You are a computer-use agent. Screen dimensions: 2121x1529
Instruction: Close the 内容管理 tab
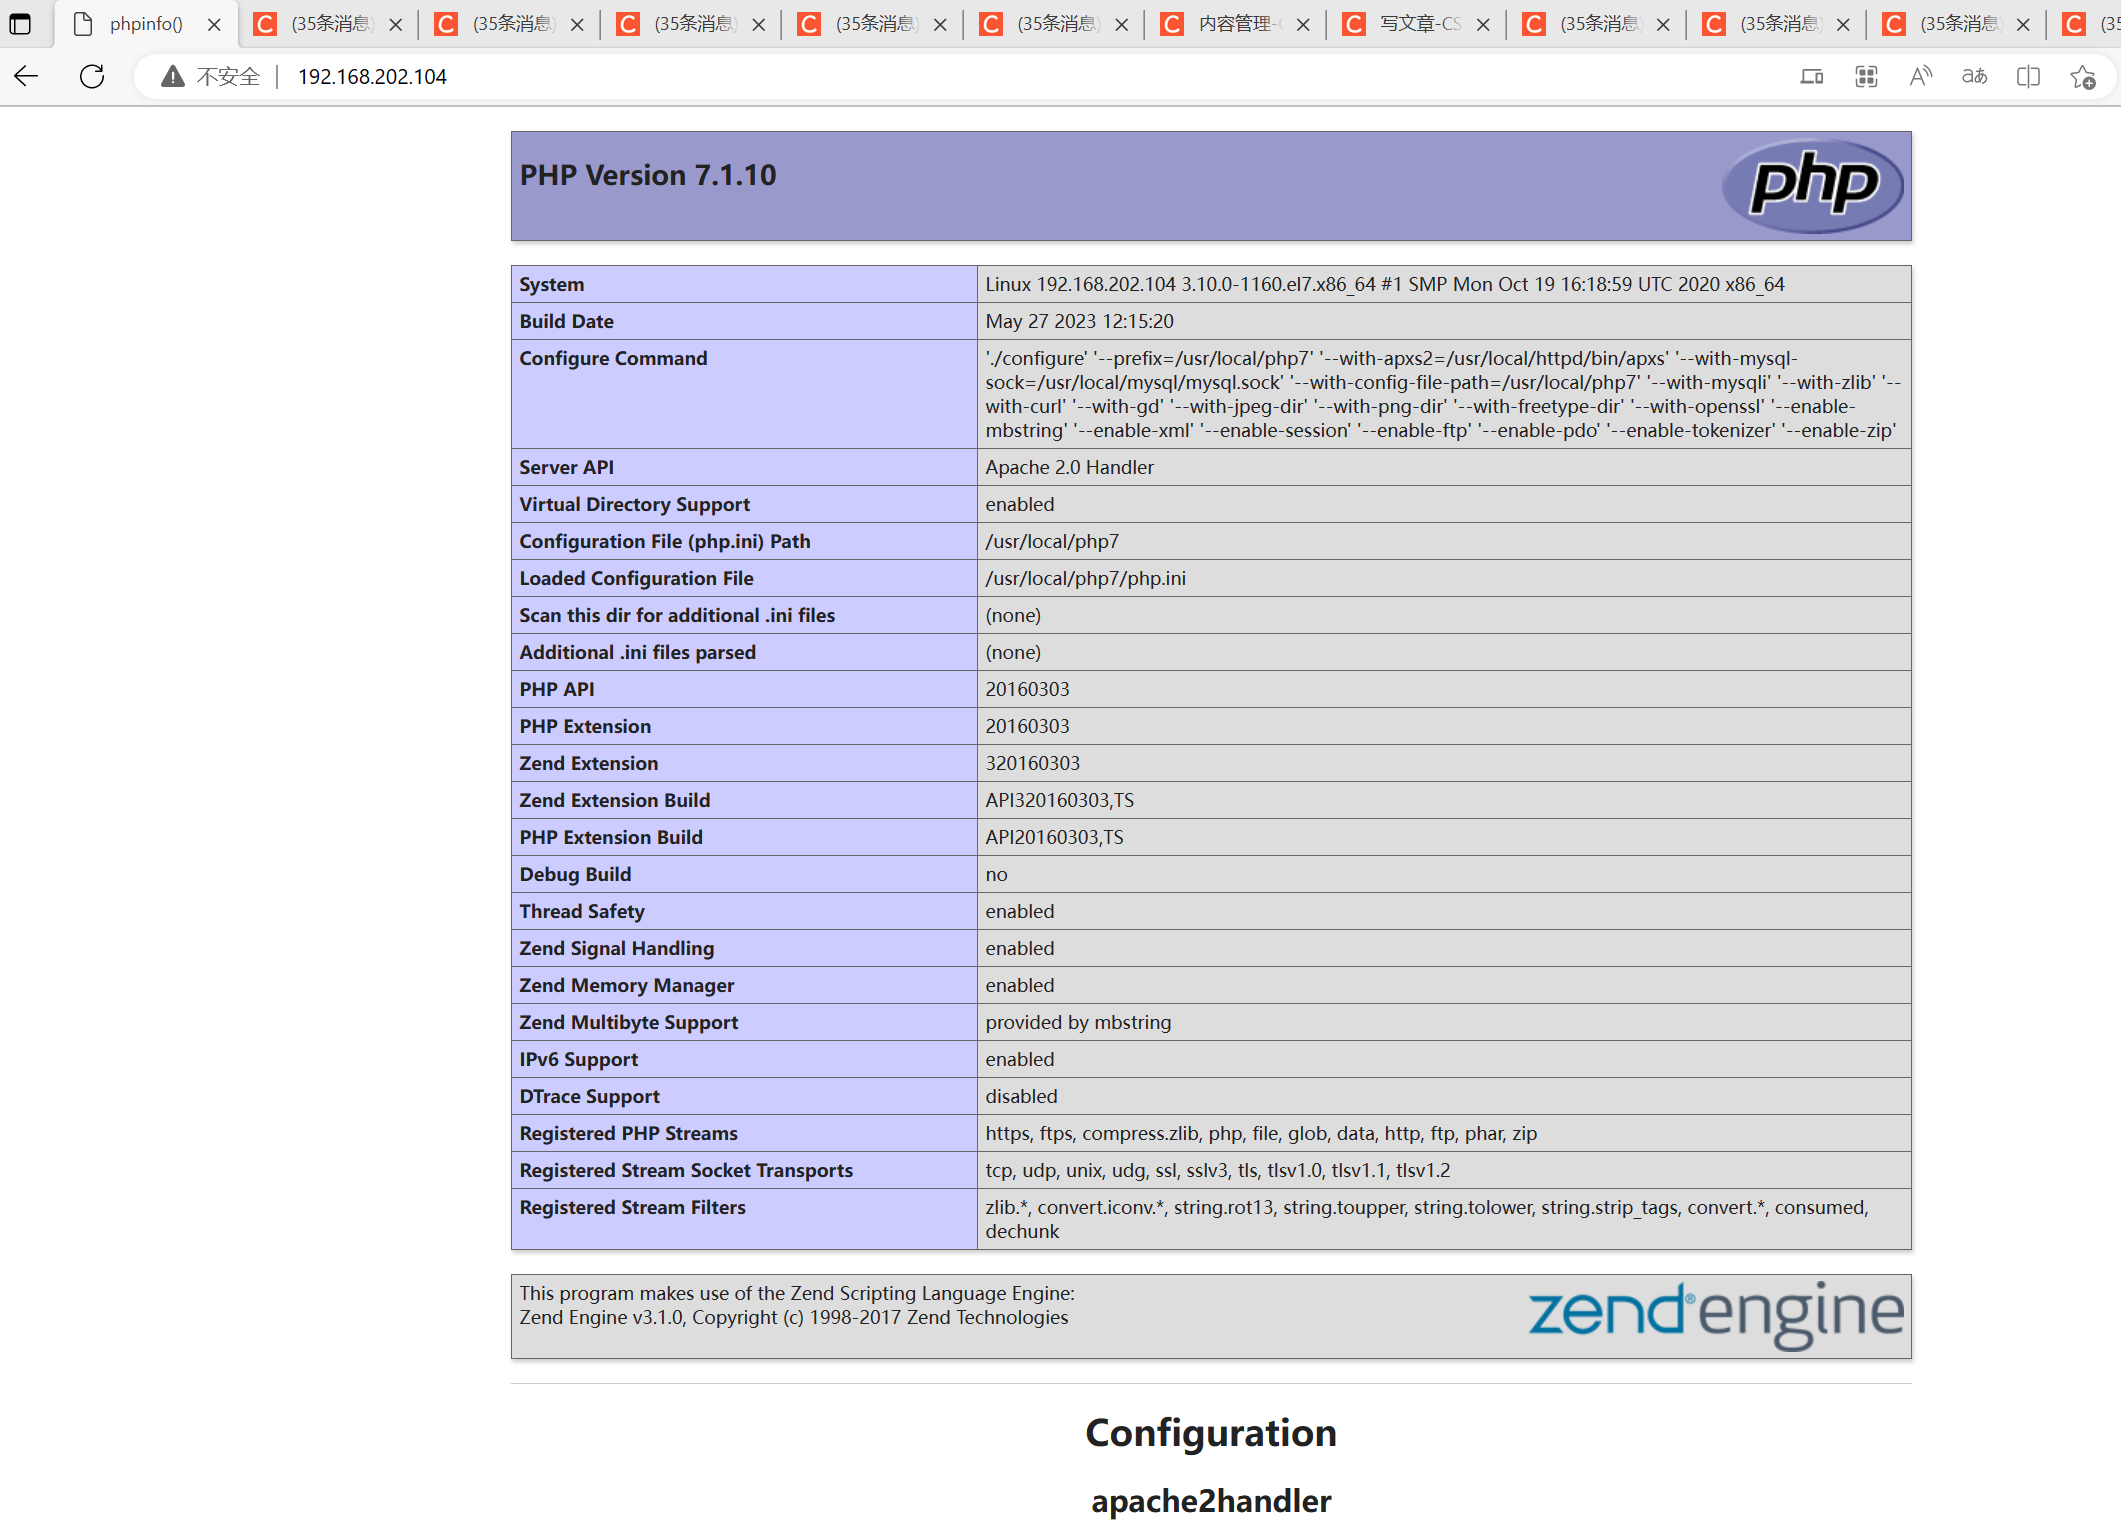(x=1303, y=25)
